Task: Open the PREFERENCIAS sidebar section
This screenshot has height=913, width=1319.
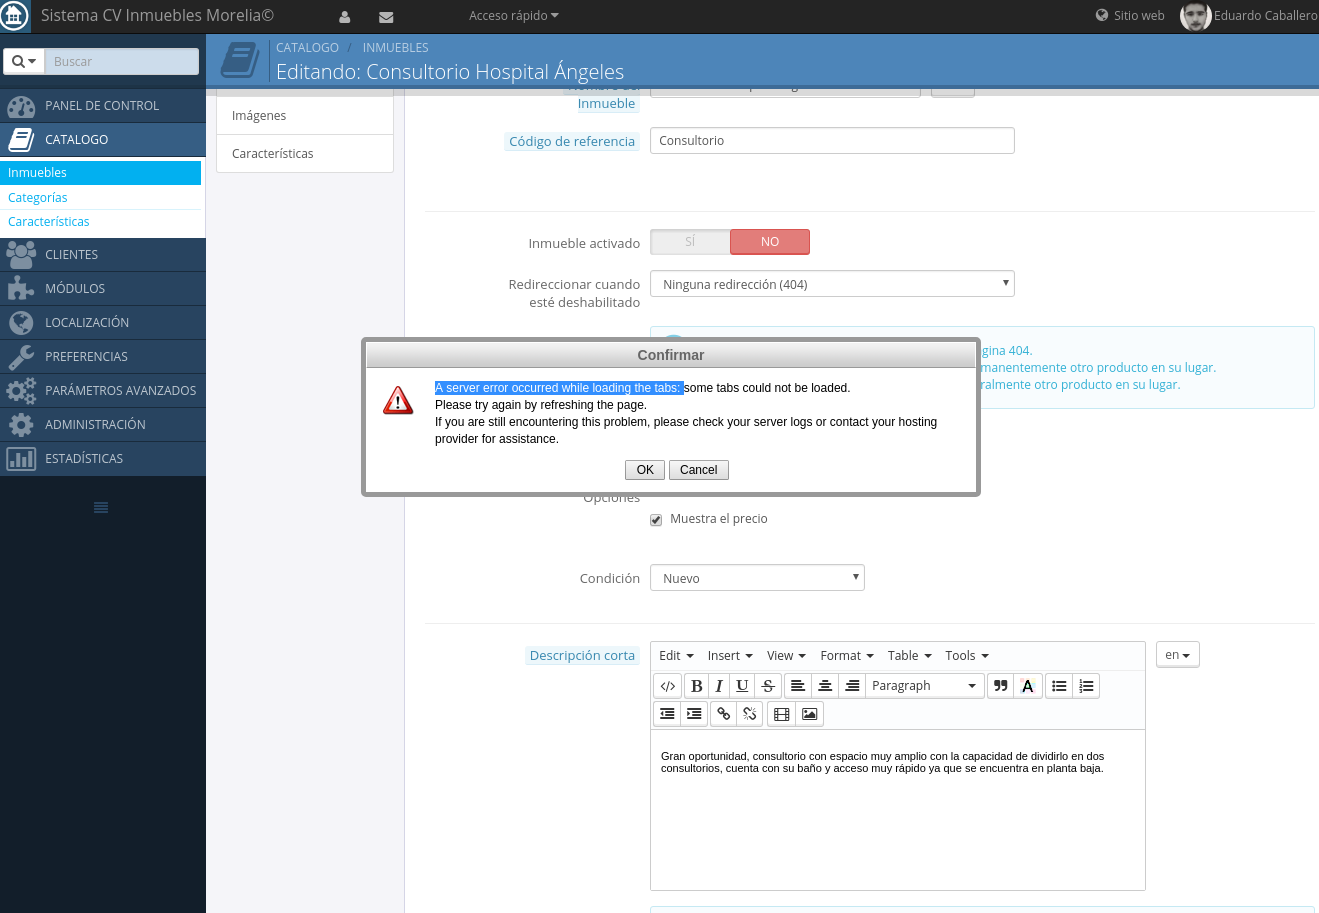Action: point(103,357)
